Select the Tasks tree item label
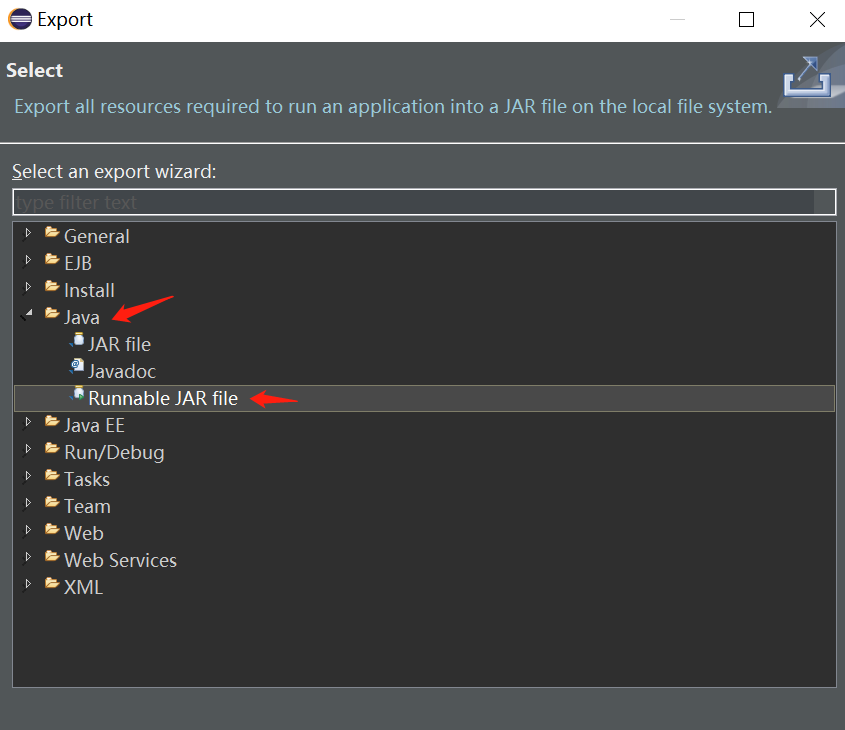 87,479
